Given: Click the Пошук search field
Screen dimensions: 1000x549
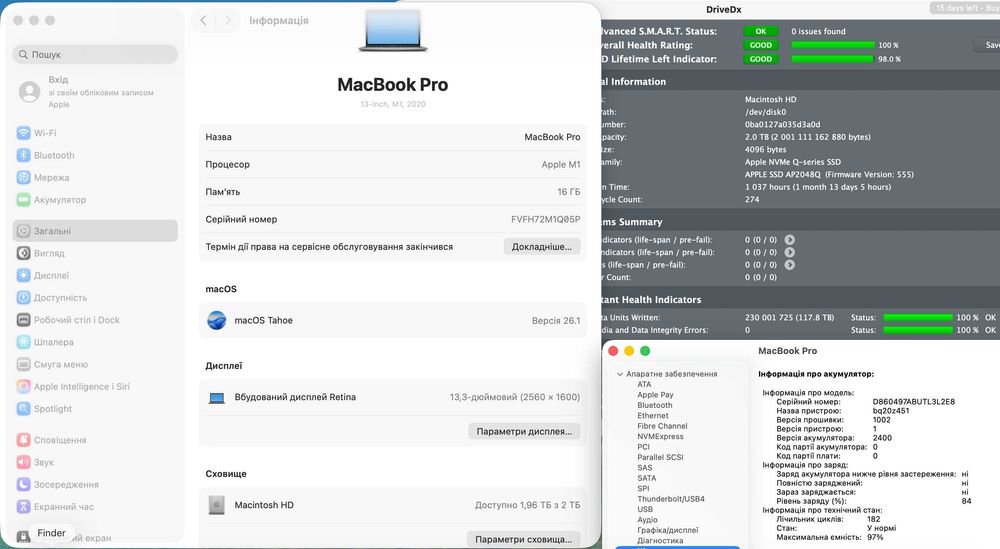Looking at the screenshot, I should (95, 54).
